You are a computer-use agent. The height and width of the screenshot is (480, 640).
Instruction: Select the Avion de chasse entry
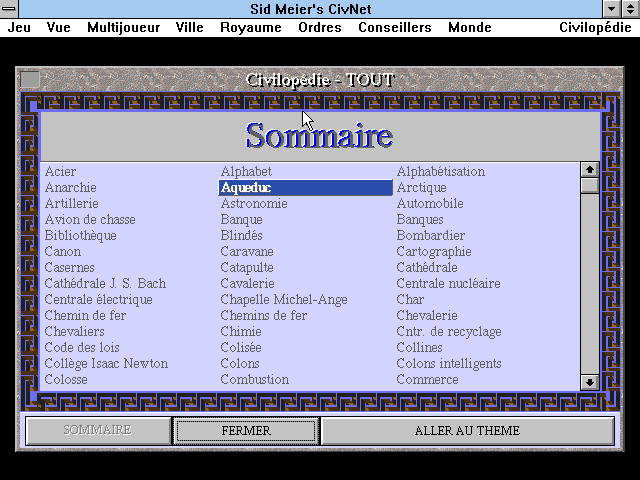pos(90,219)
